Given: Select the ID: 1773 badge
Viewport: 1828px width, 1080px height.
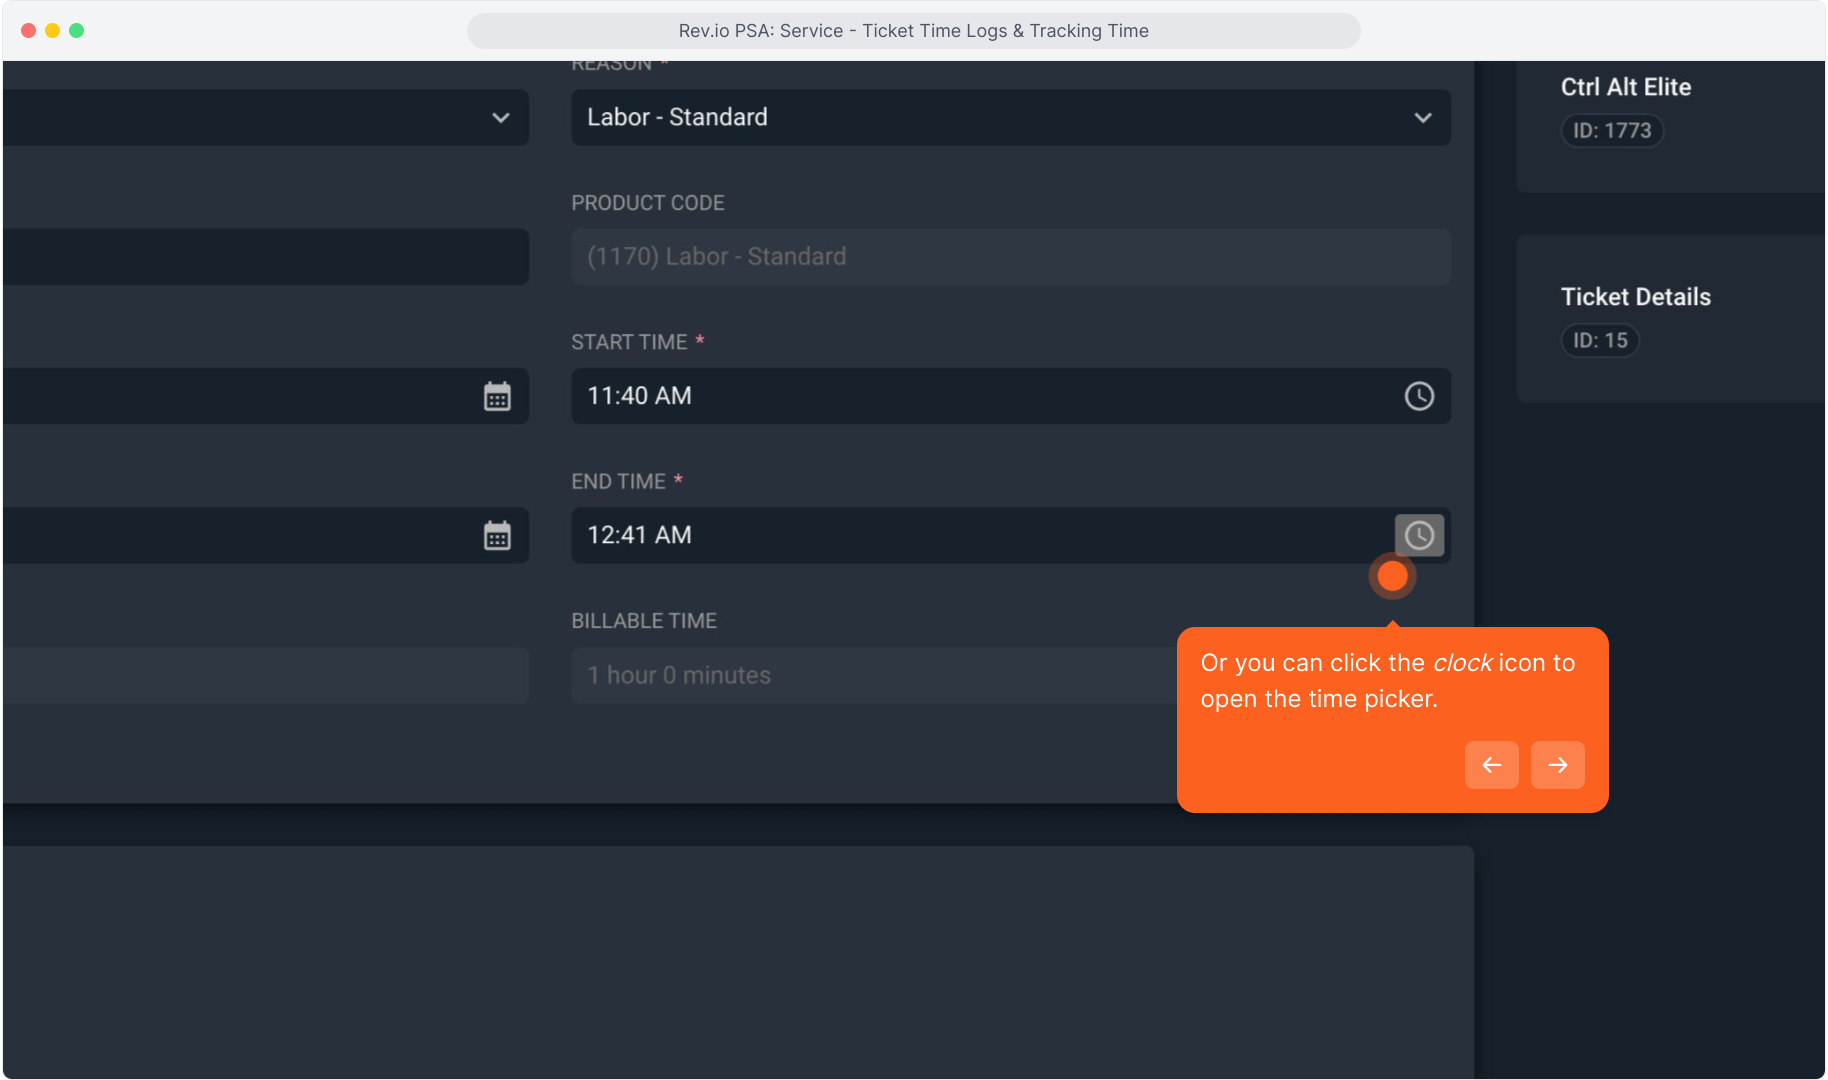Looking at the screenshot, I should 1611,131.
